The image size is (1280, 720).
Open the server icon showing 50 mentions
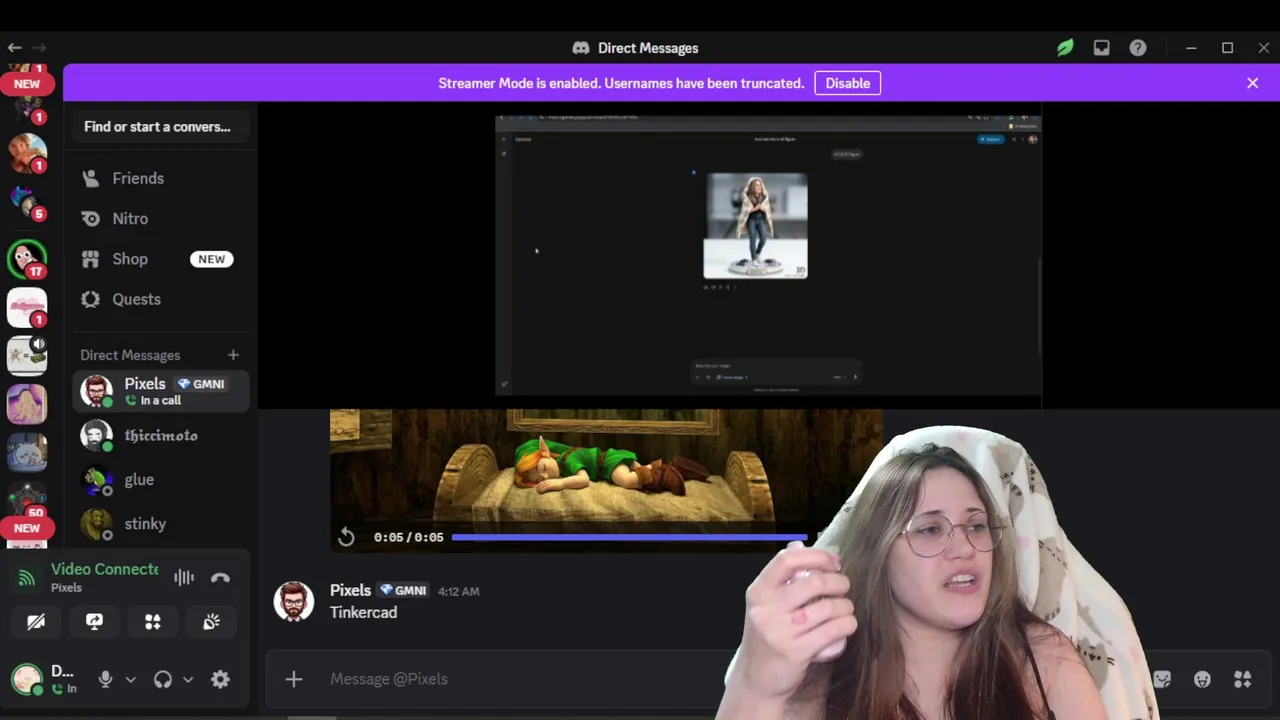click(x=27, y=498)
